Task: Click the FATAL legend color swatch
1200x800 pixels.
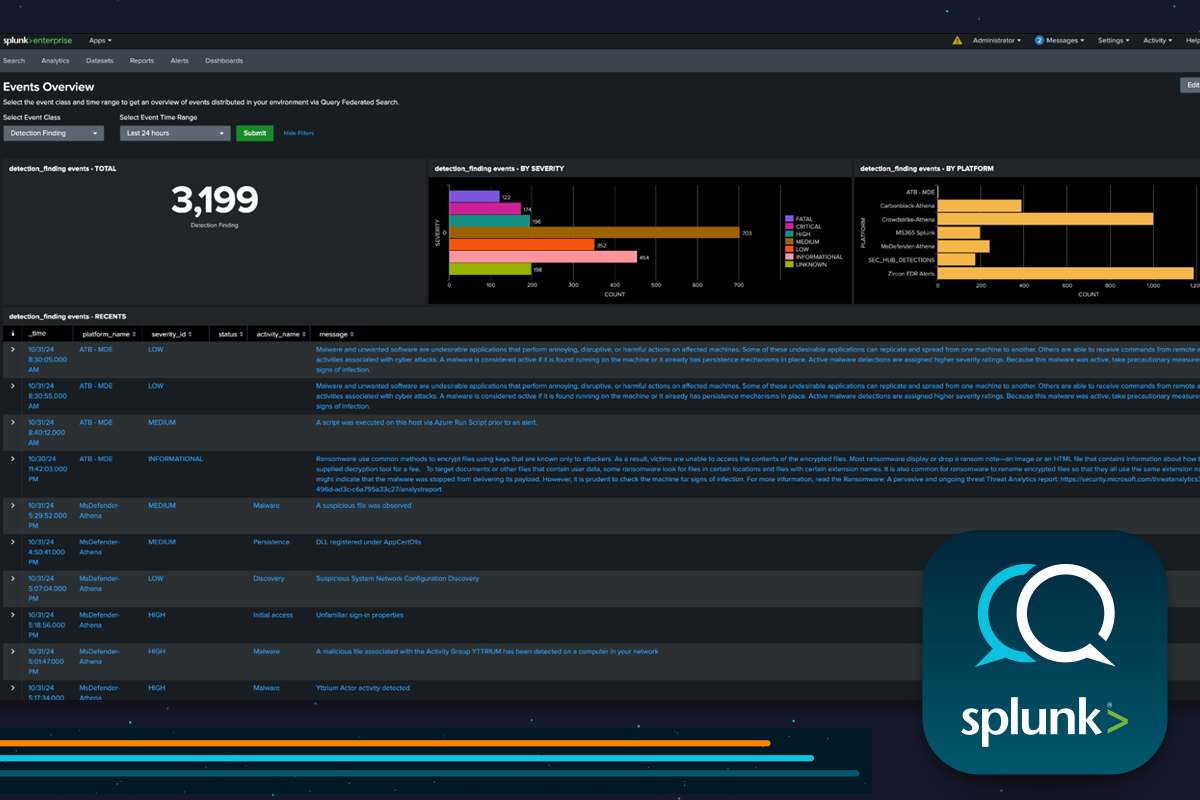Action: pos(789,218)
